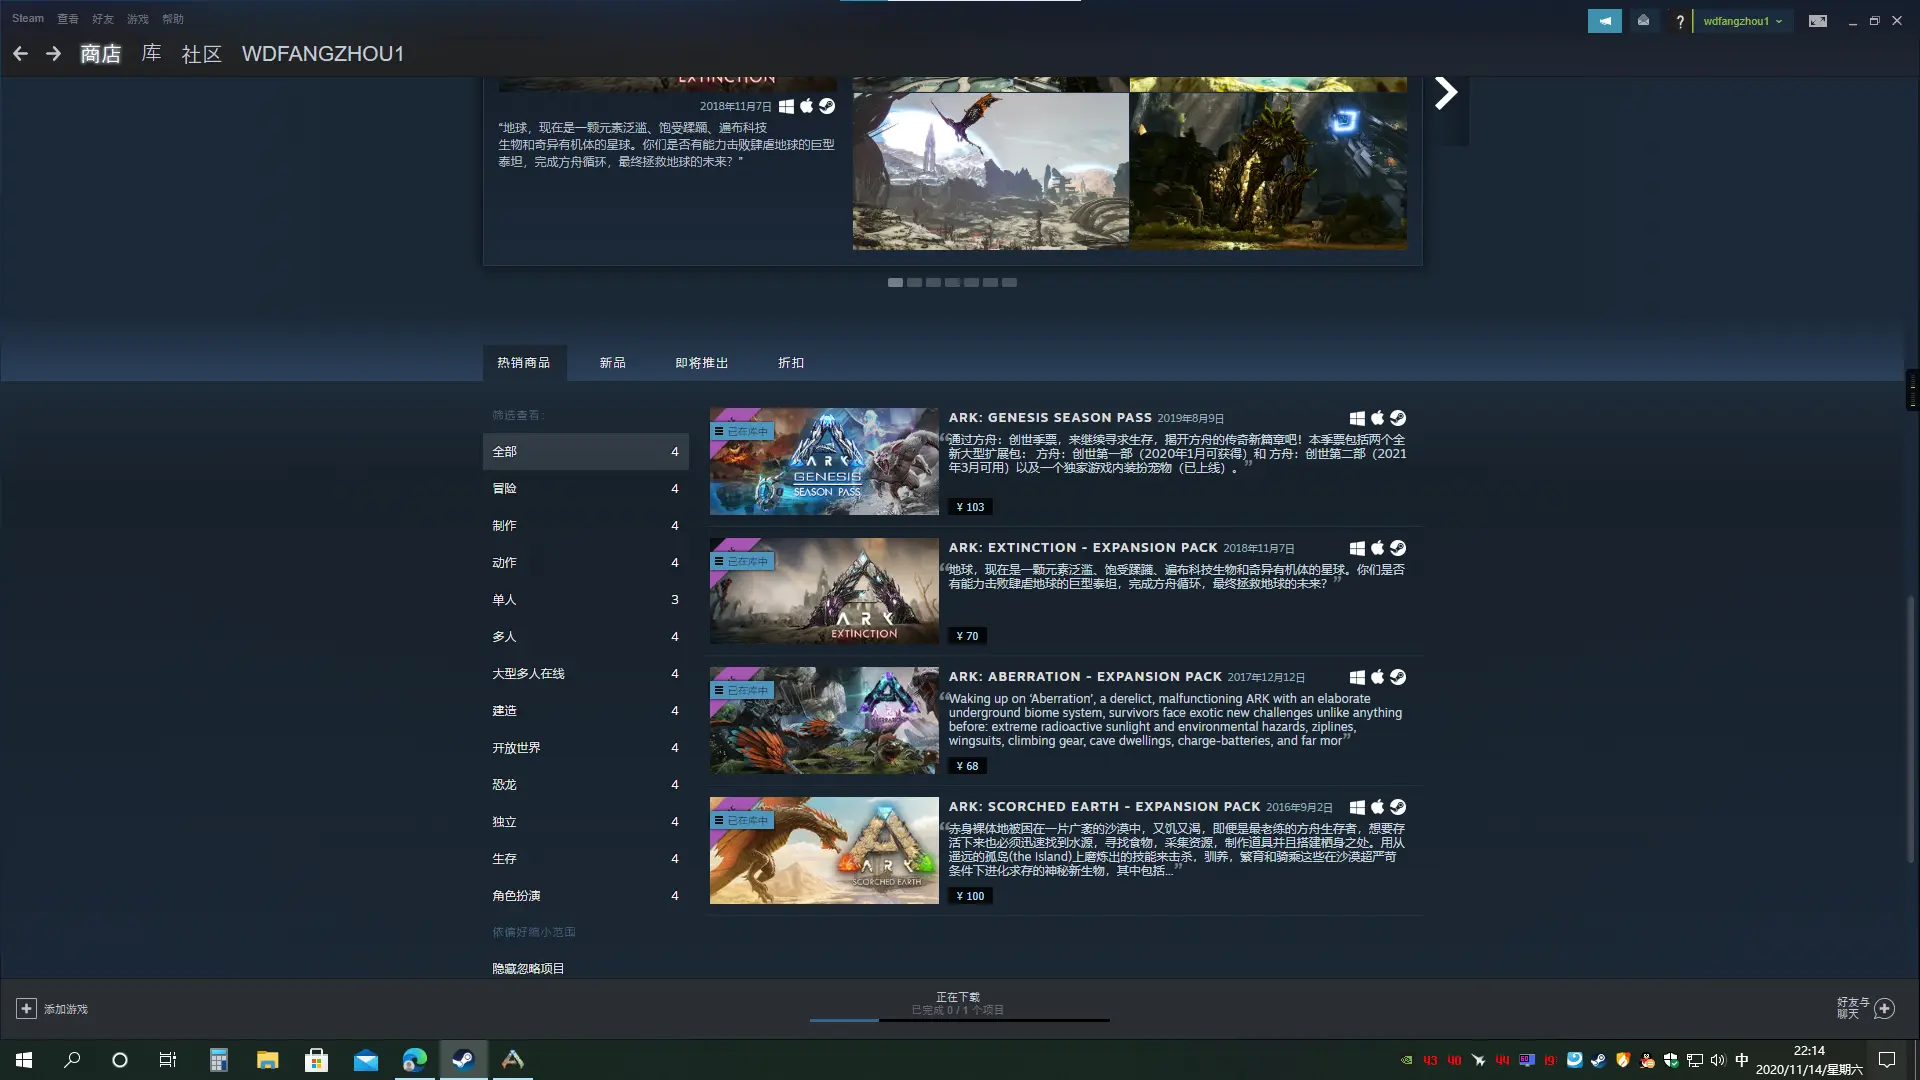Open the forest titan screenshot in carousel

[1268, 172]
